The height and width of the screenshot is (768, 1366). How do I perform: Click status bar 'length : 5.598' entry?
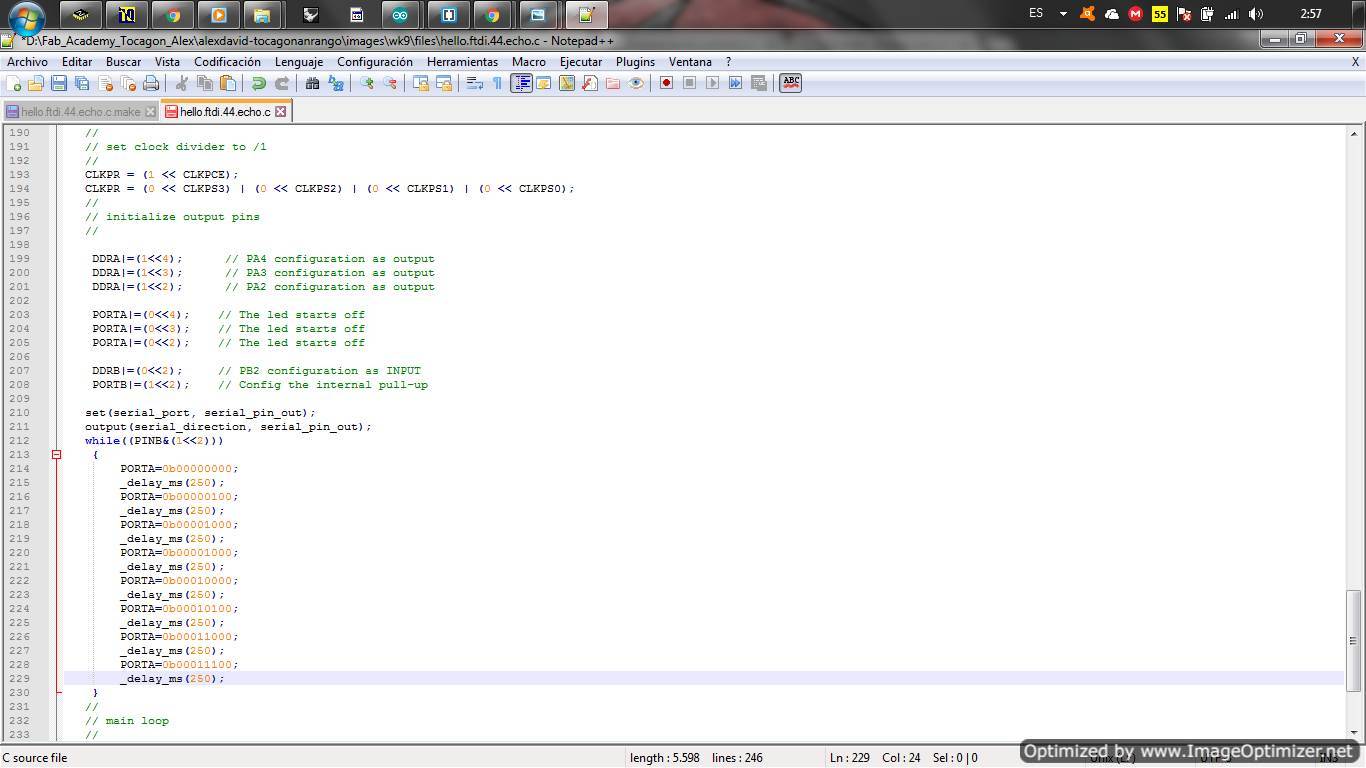point(664,758)
